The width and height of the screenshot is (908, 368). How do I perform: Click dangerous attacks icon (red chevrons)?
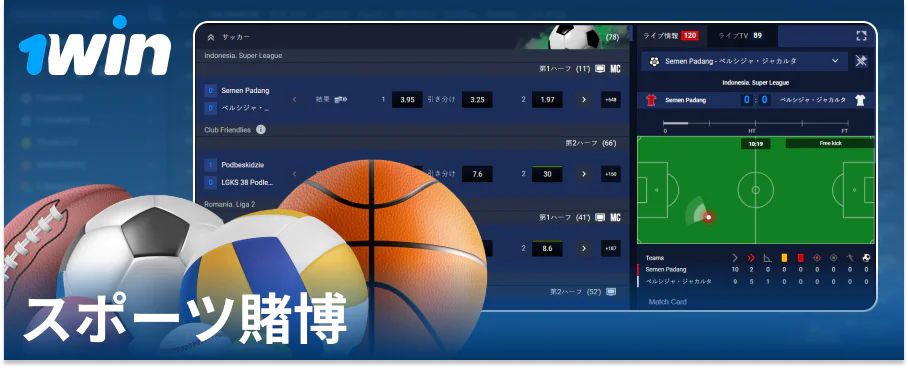[x=752, y=258]
